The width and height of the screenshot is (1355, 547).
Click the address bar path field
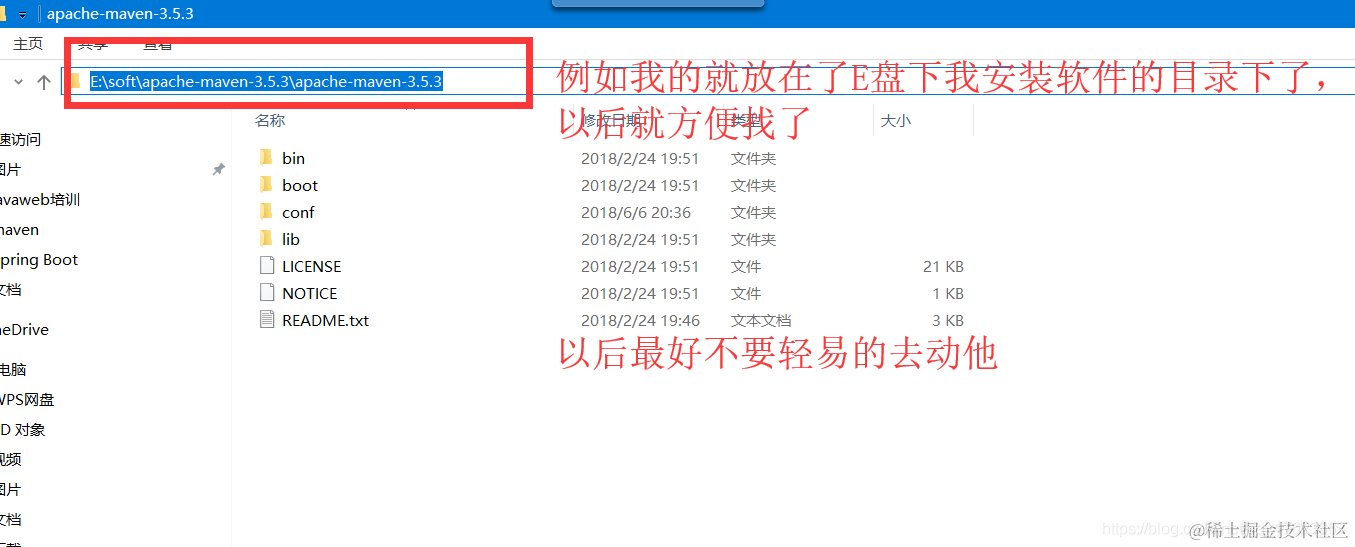point(300,82)
